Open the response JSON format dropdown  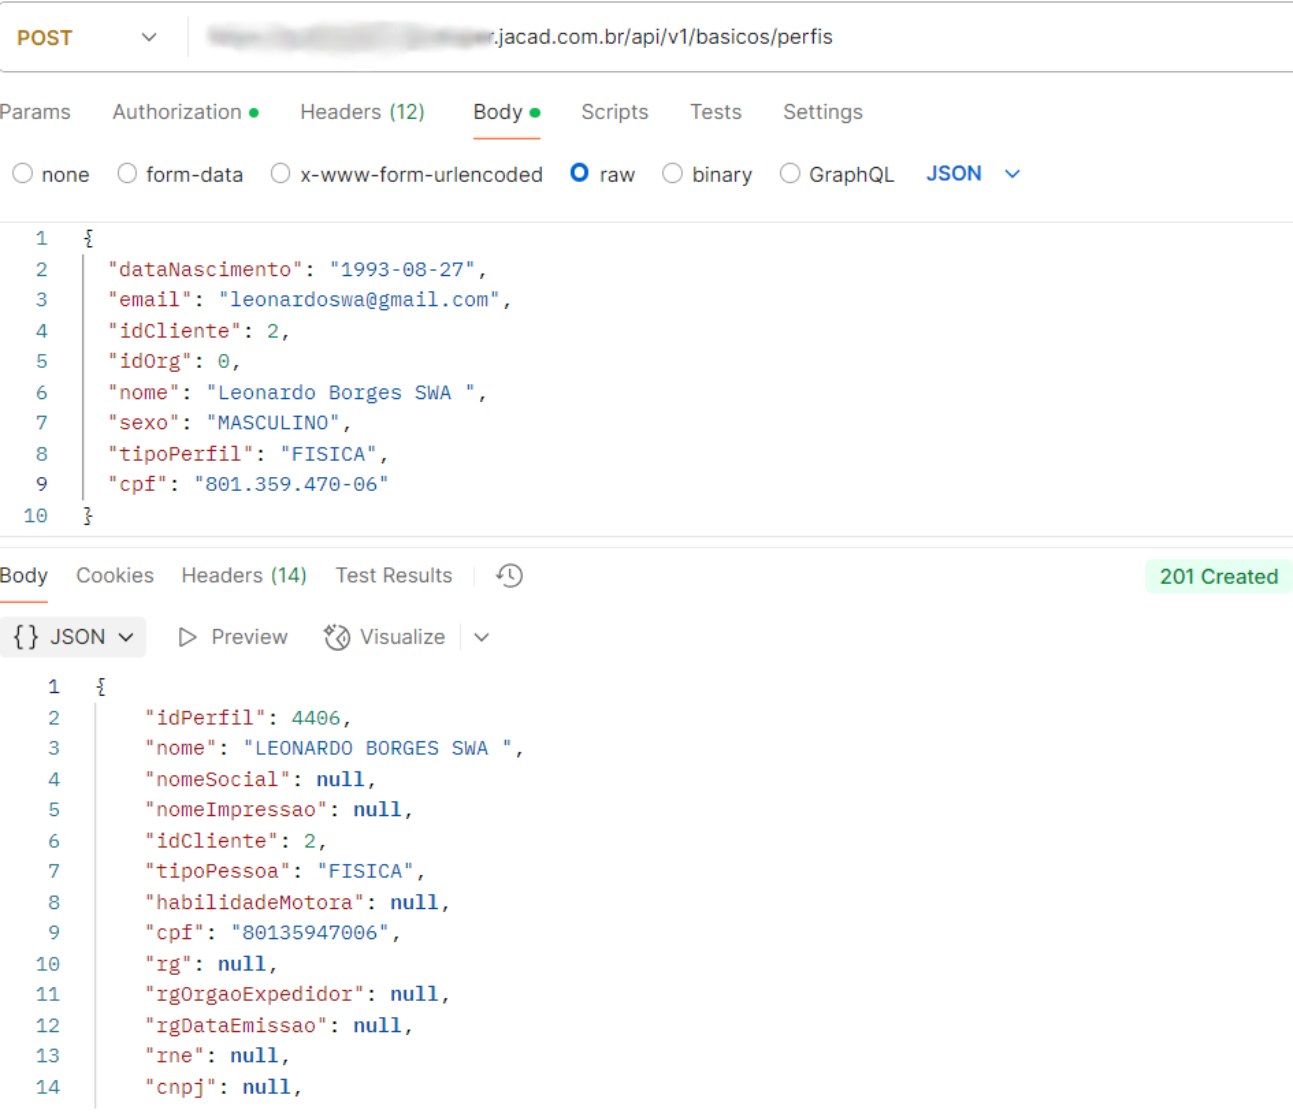pyautogui.click(x=73, y=637)
